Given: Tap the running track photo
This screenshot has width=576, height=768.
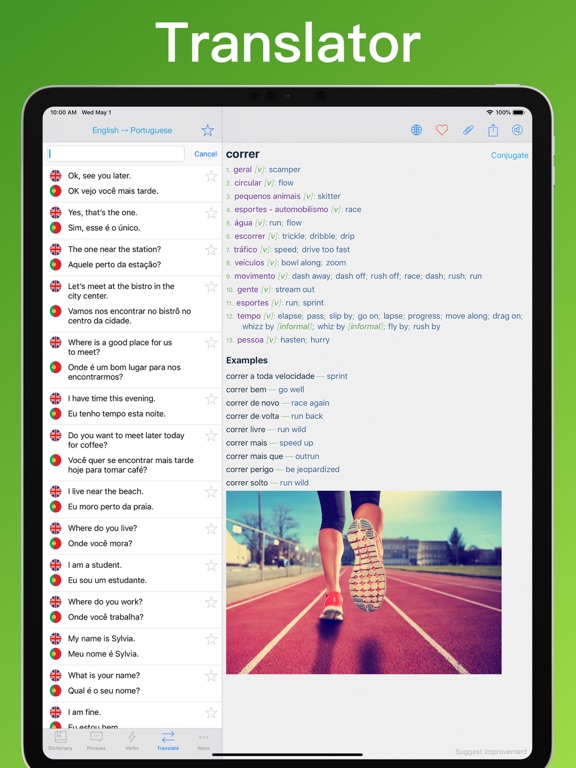Looking at the screenshot, I should [363, 582].
